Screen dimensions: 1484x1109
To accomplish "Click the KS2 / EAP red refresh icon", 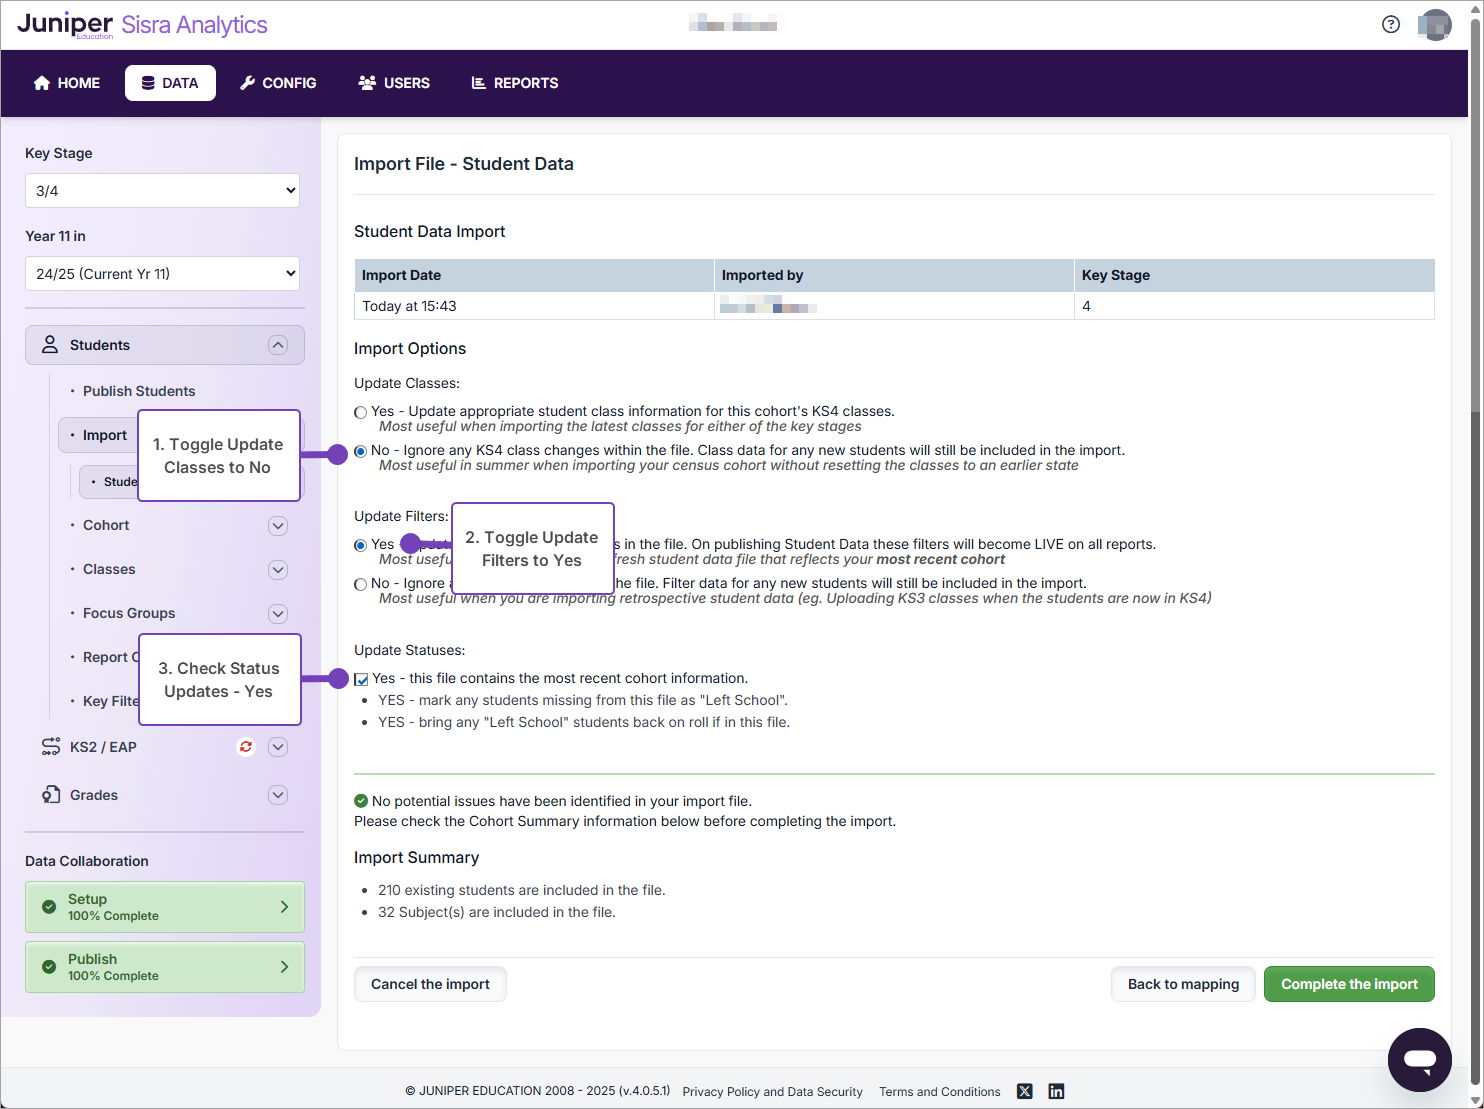I will (246, 747).
